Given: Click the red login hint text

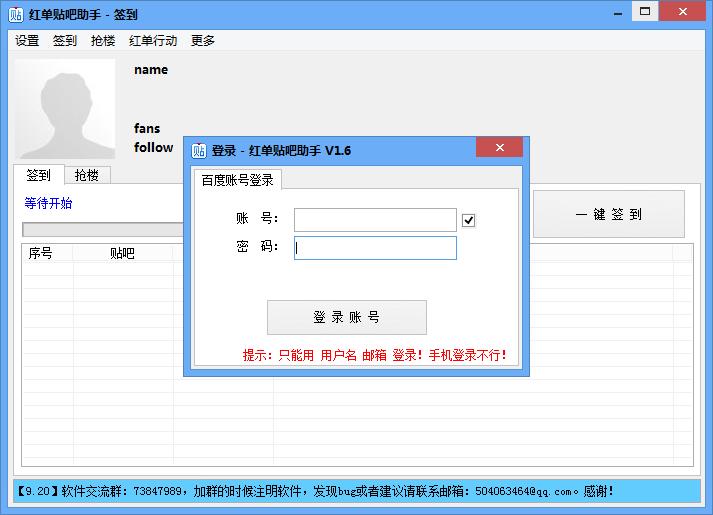Looking at the screenshot, I should pyautogui.click(x=374, y=355).
